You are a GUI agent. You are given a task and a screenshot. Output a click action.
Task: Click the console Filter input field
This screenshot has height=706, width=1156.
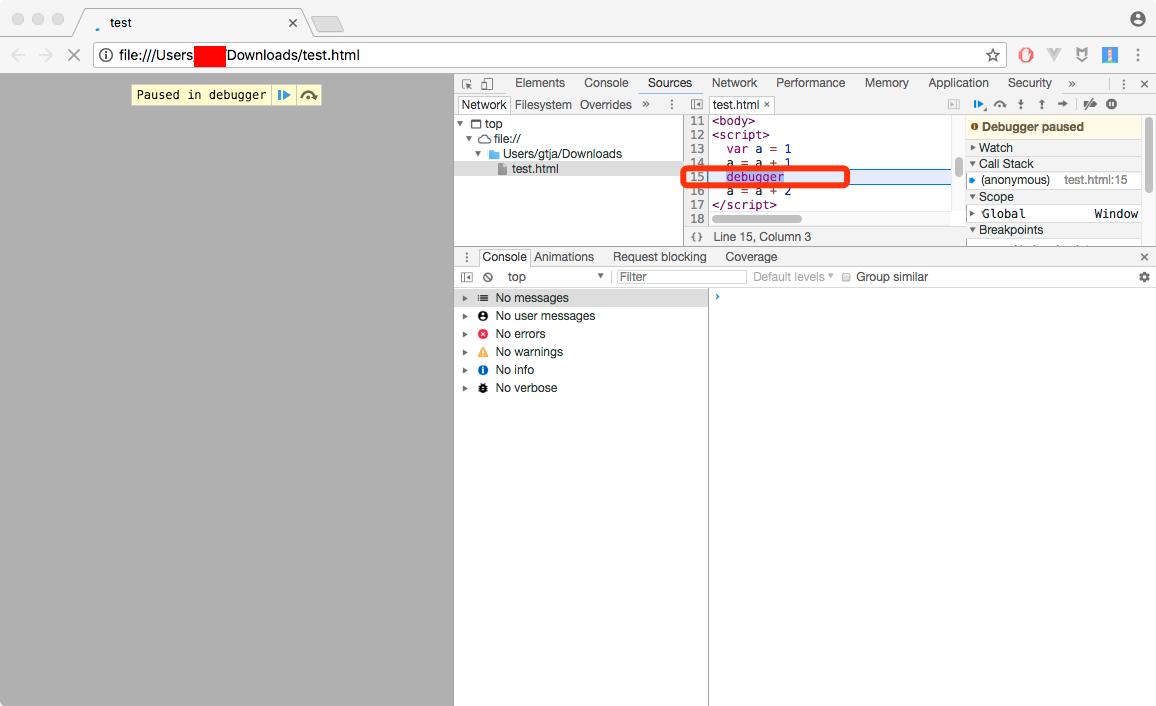coord(680,277)
